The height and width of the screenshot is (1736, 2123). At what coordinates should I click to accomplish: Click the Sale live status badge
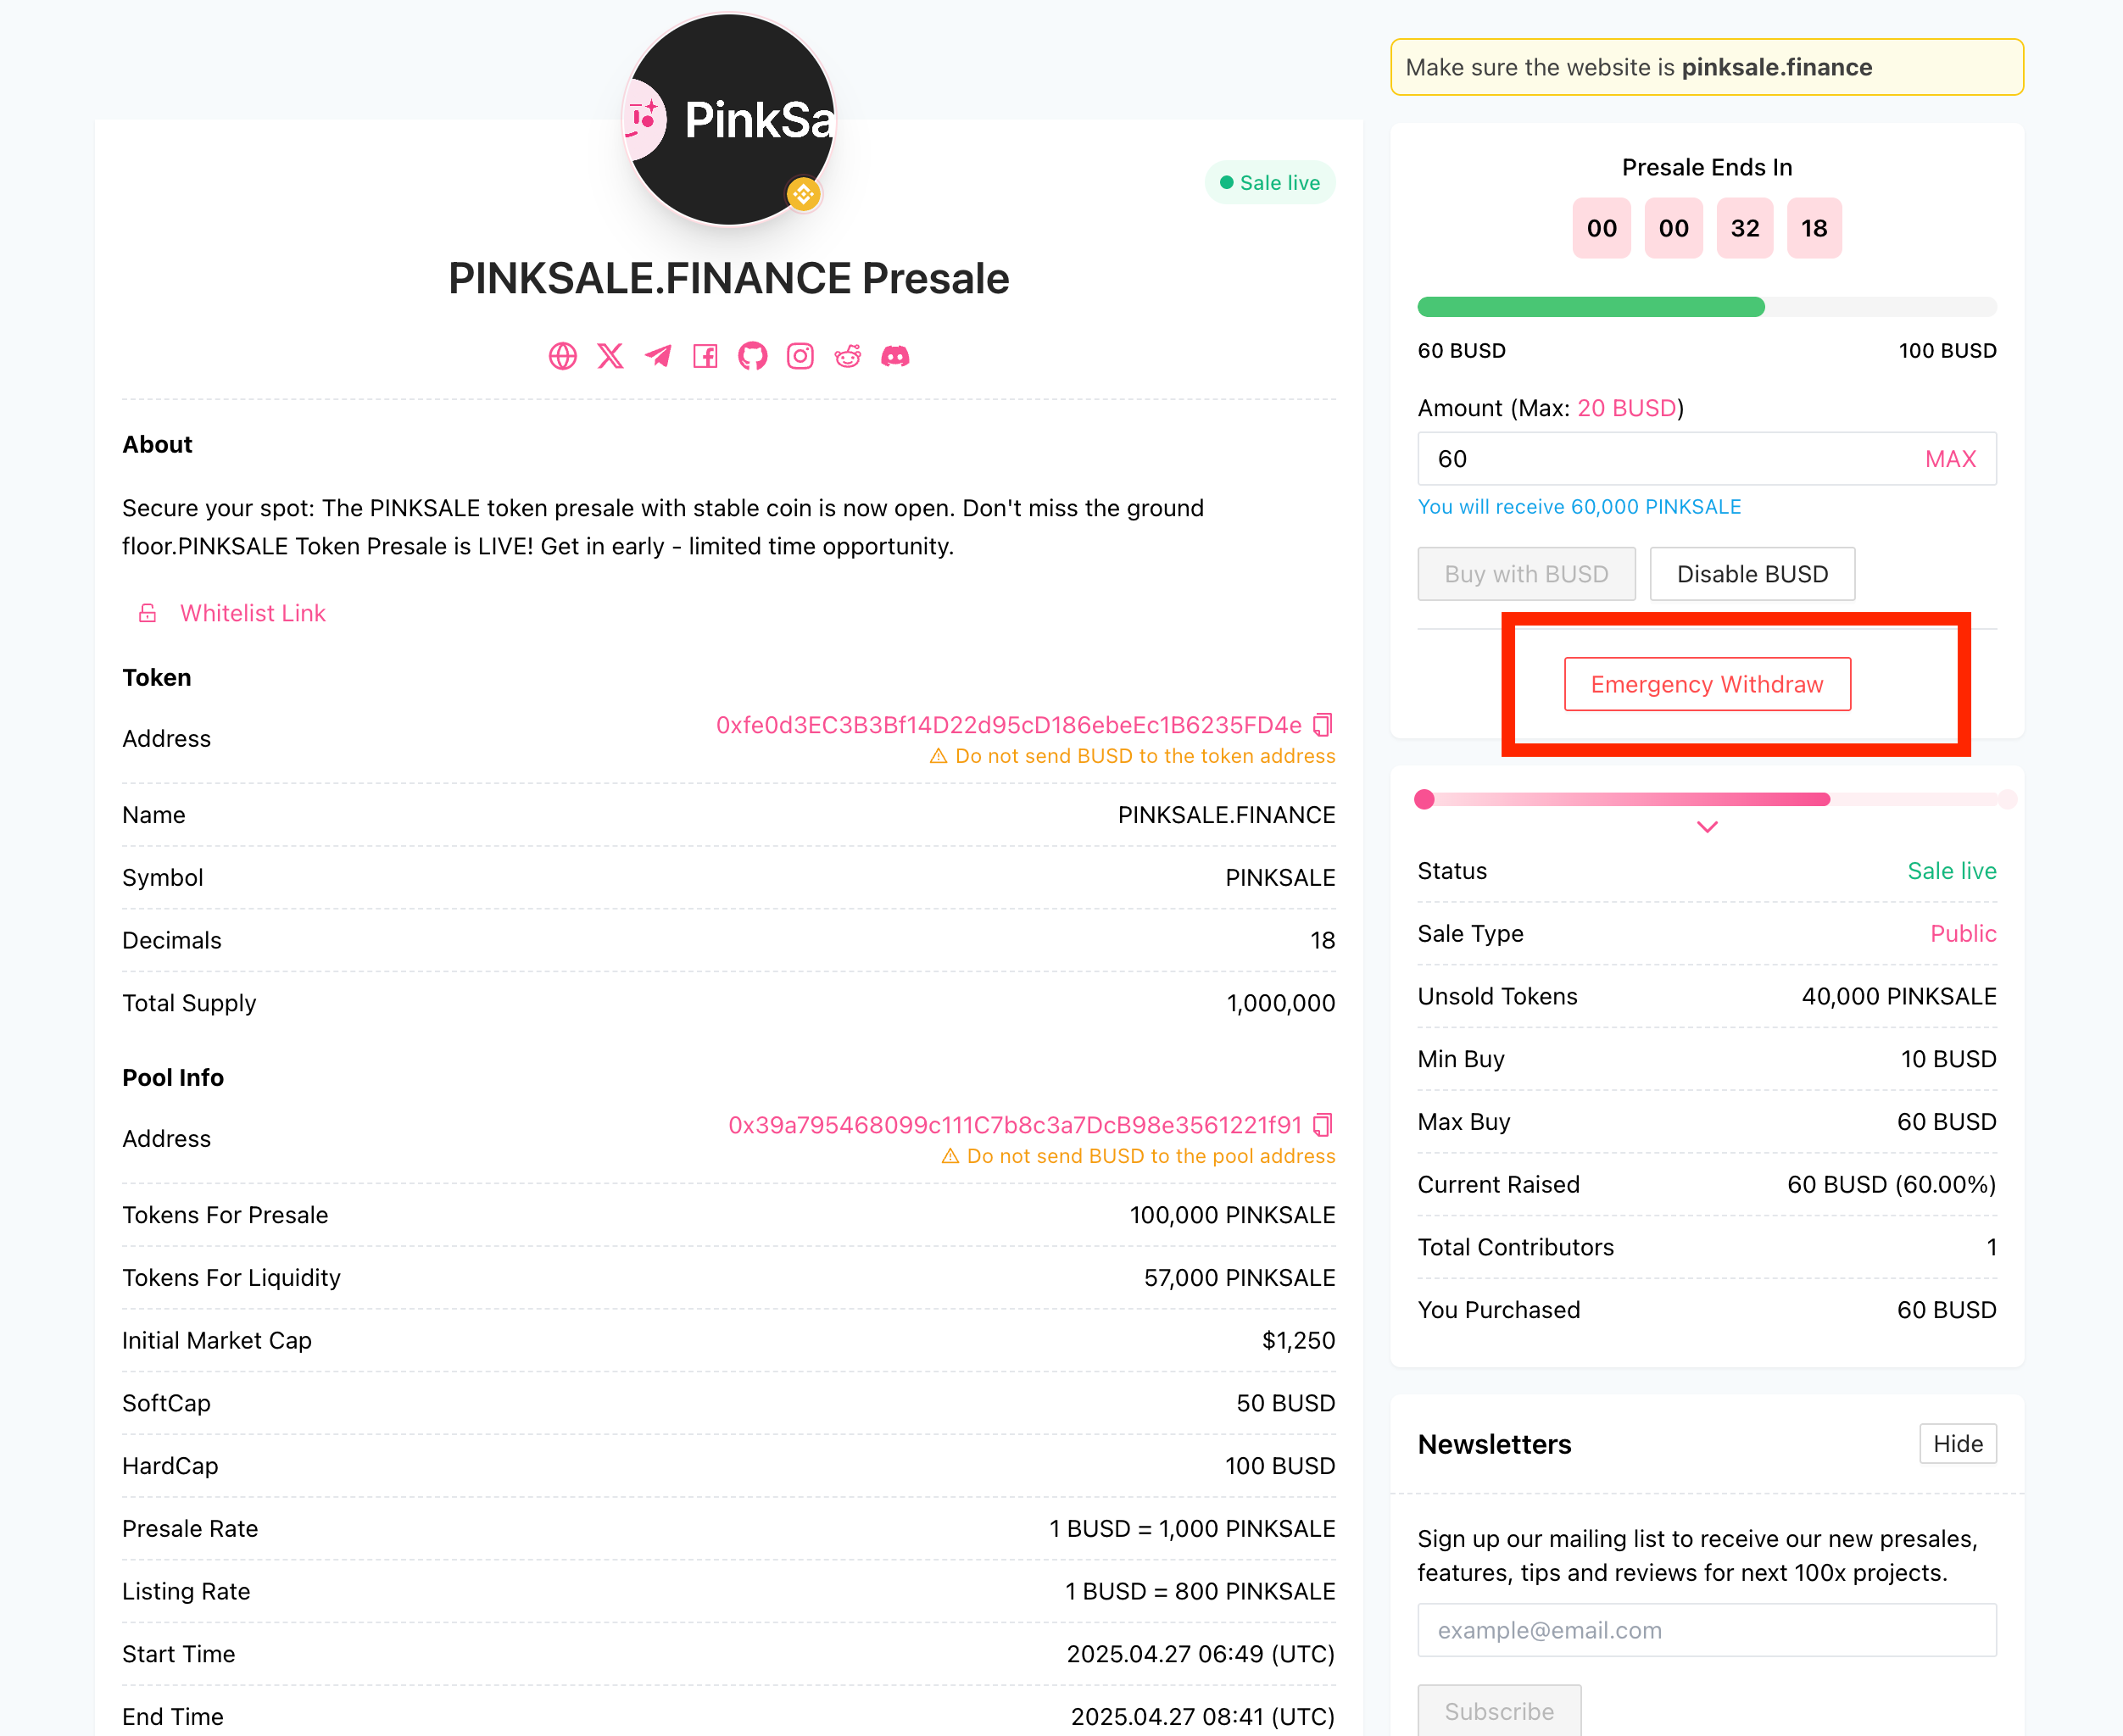tap(1269, 182)
